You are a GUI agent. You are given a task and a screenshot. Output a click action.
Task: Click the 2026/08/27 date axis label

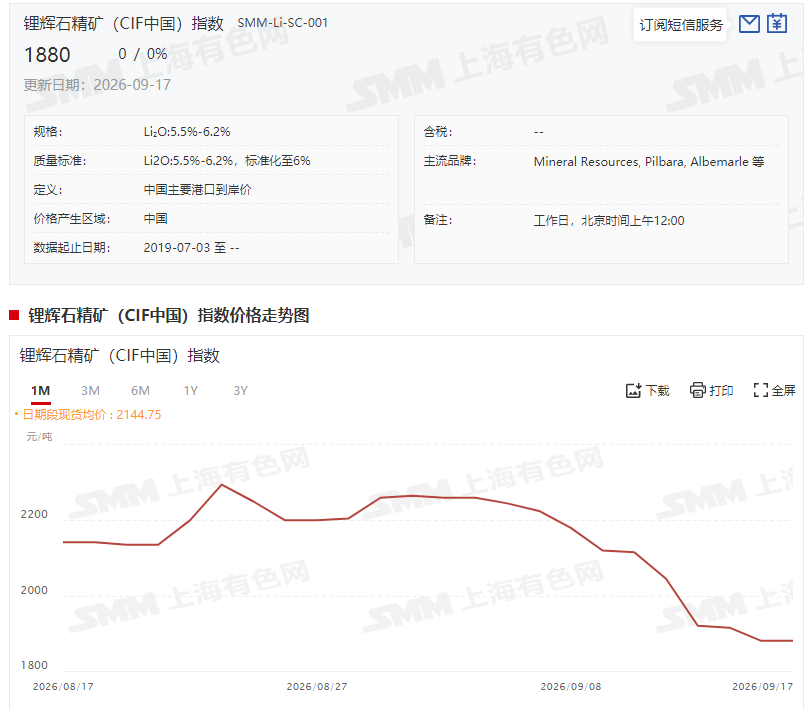pyautogui.click(x=316, y=687)
